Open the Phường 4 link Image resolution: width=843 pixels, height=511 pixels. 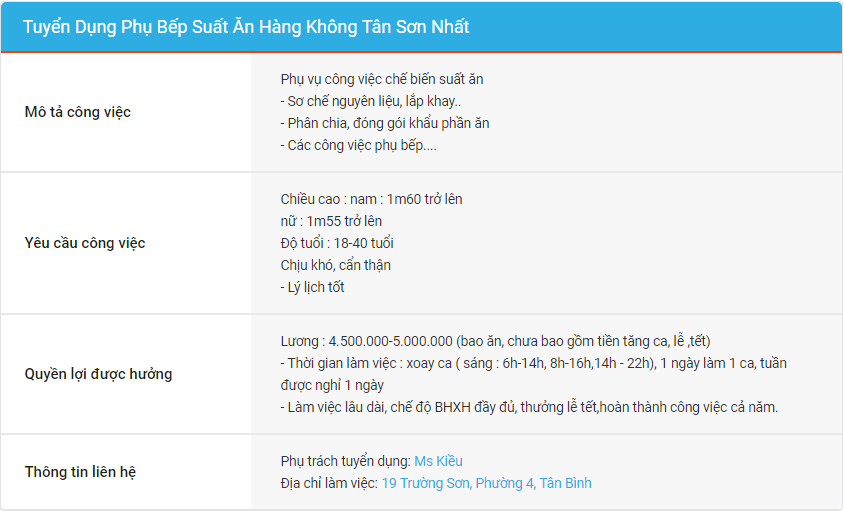click(x=505, y=483)
